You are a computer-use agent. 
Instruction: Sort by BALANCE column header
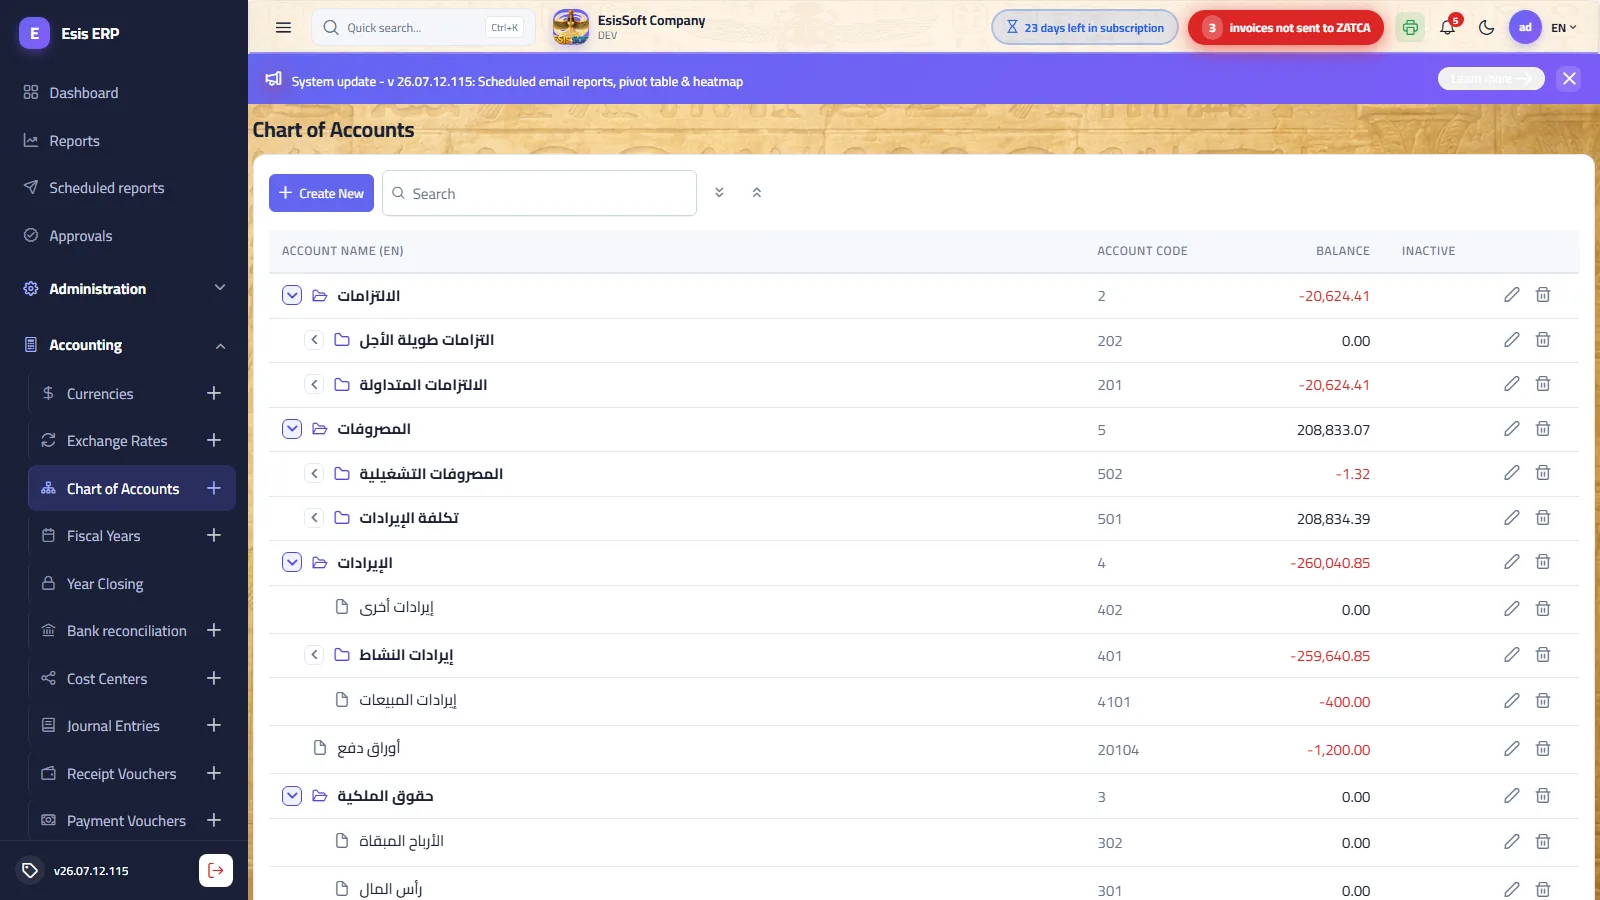coord(1343,251)
